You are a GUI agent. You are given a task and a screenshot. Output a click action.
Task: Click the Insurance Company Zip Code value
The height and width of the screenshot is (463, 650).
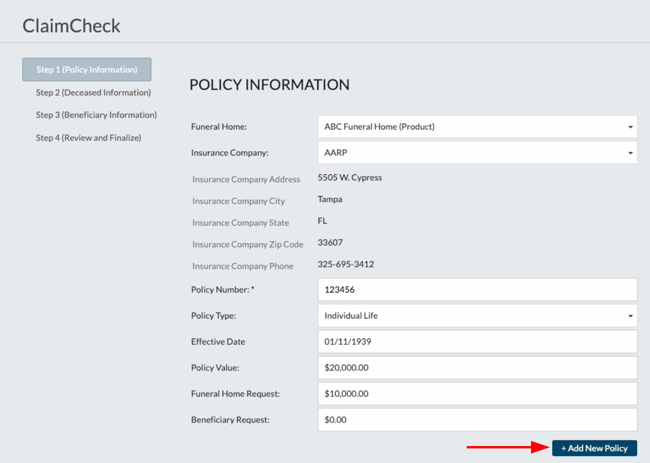[330, 242]
